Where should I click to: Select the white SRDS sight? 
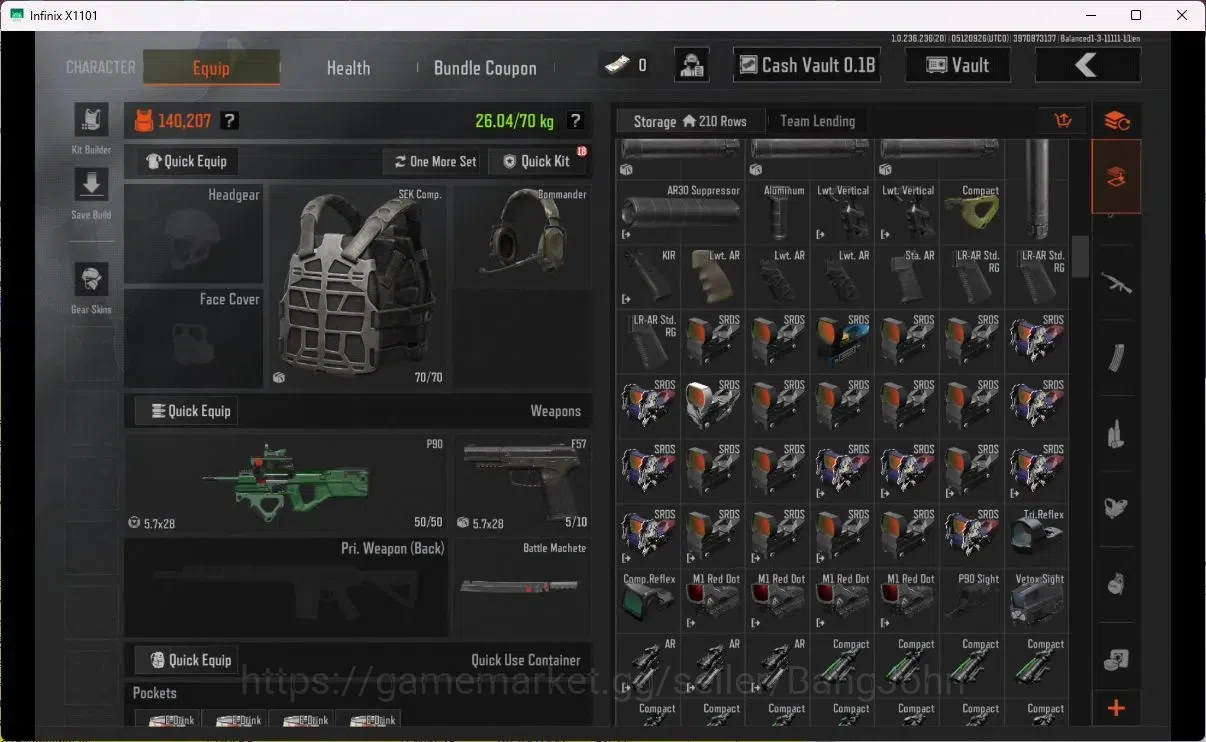coord(713,407)
